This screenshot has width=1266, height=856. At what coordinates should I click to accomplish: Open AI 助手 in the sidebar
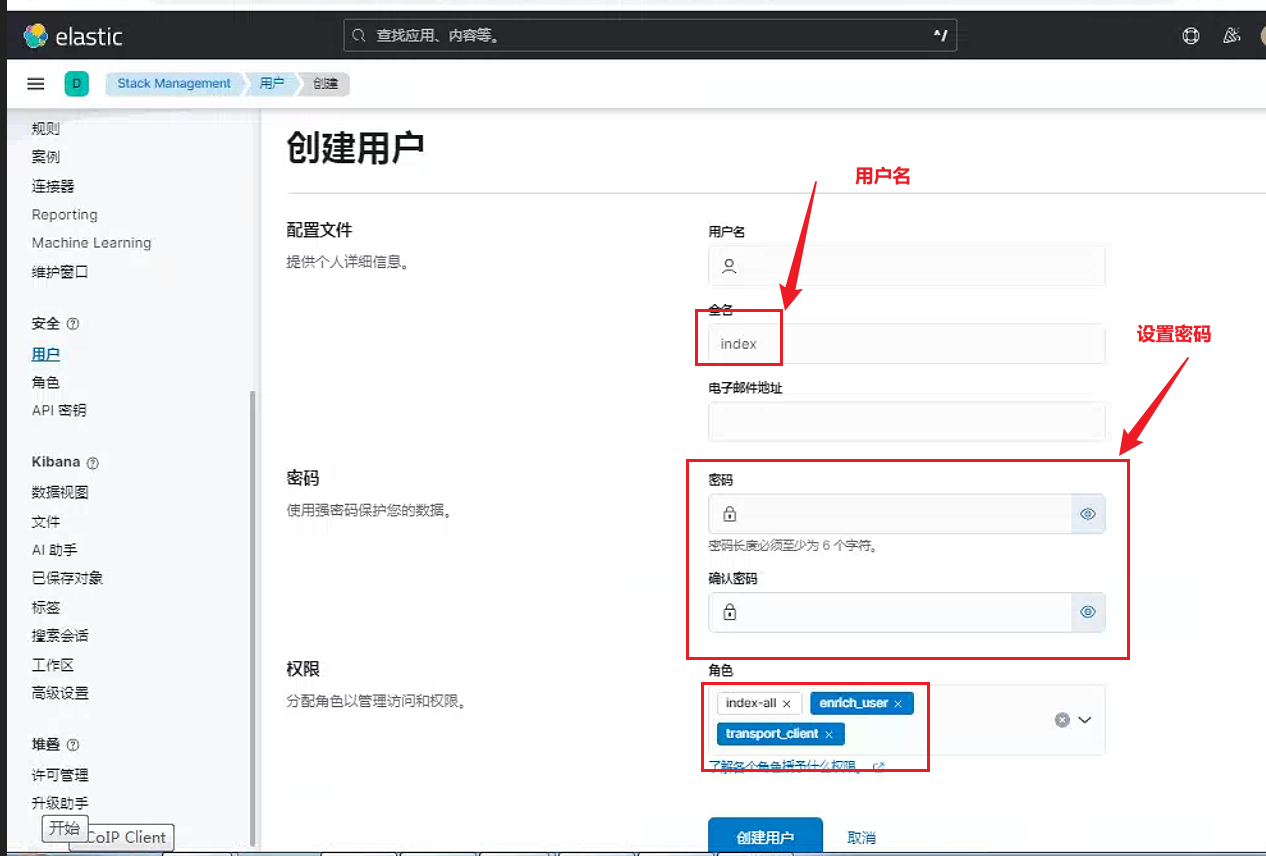pyautogui.click(x=54, y=550)
